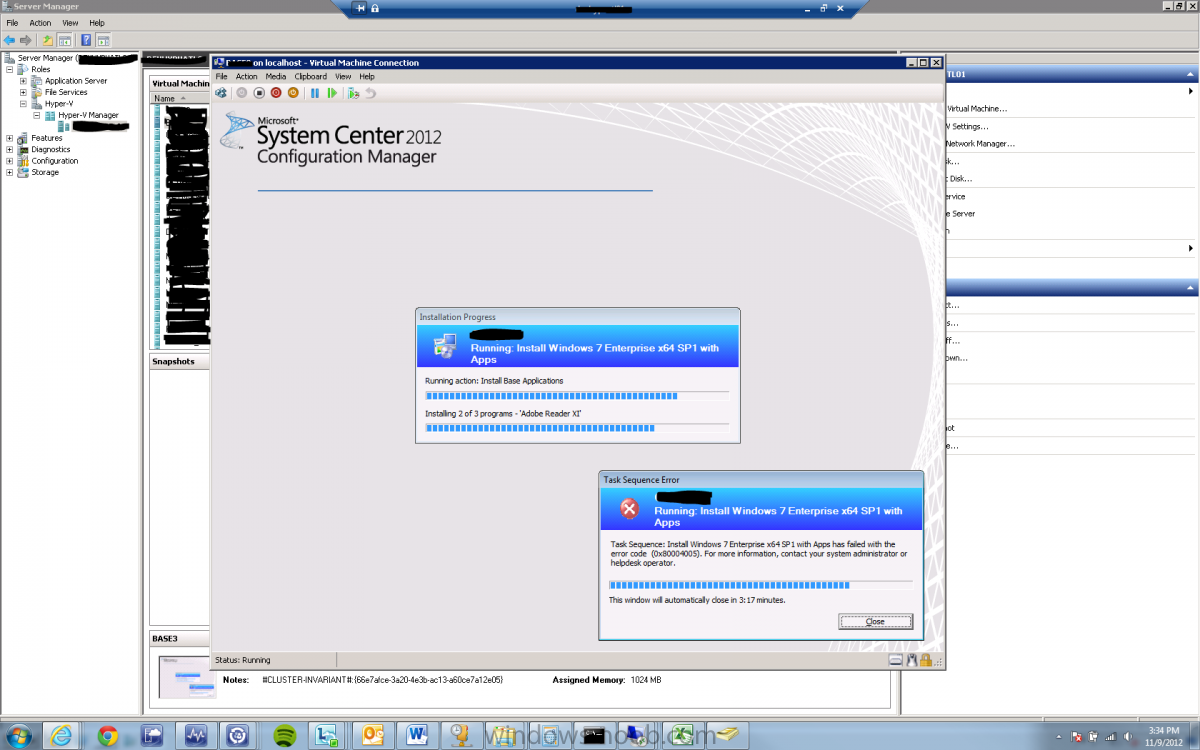Viewport: 1200px width, 750px height.
Task: Click Network Manager… in Actions pane
Action: [980, 143]
